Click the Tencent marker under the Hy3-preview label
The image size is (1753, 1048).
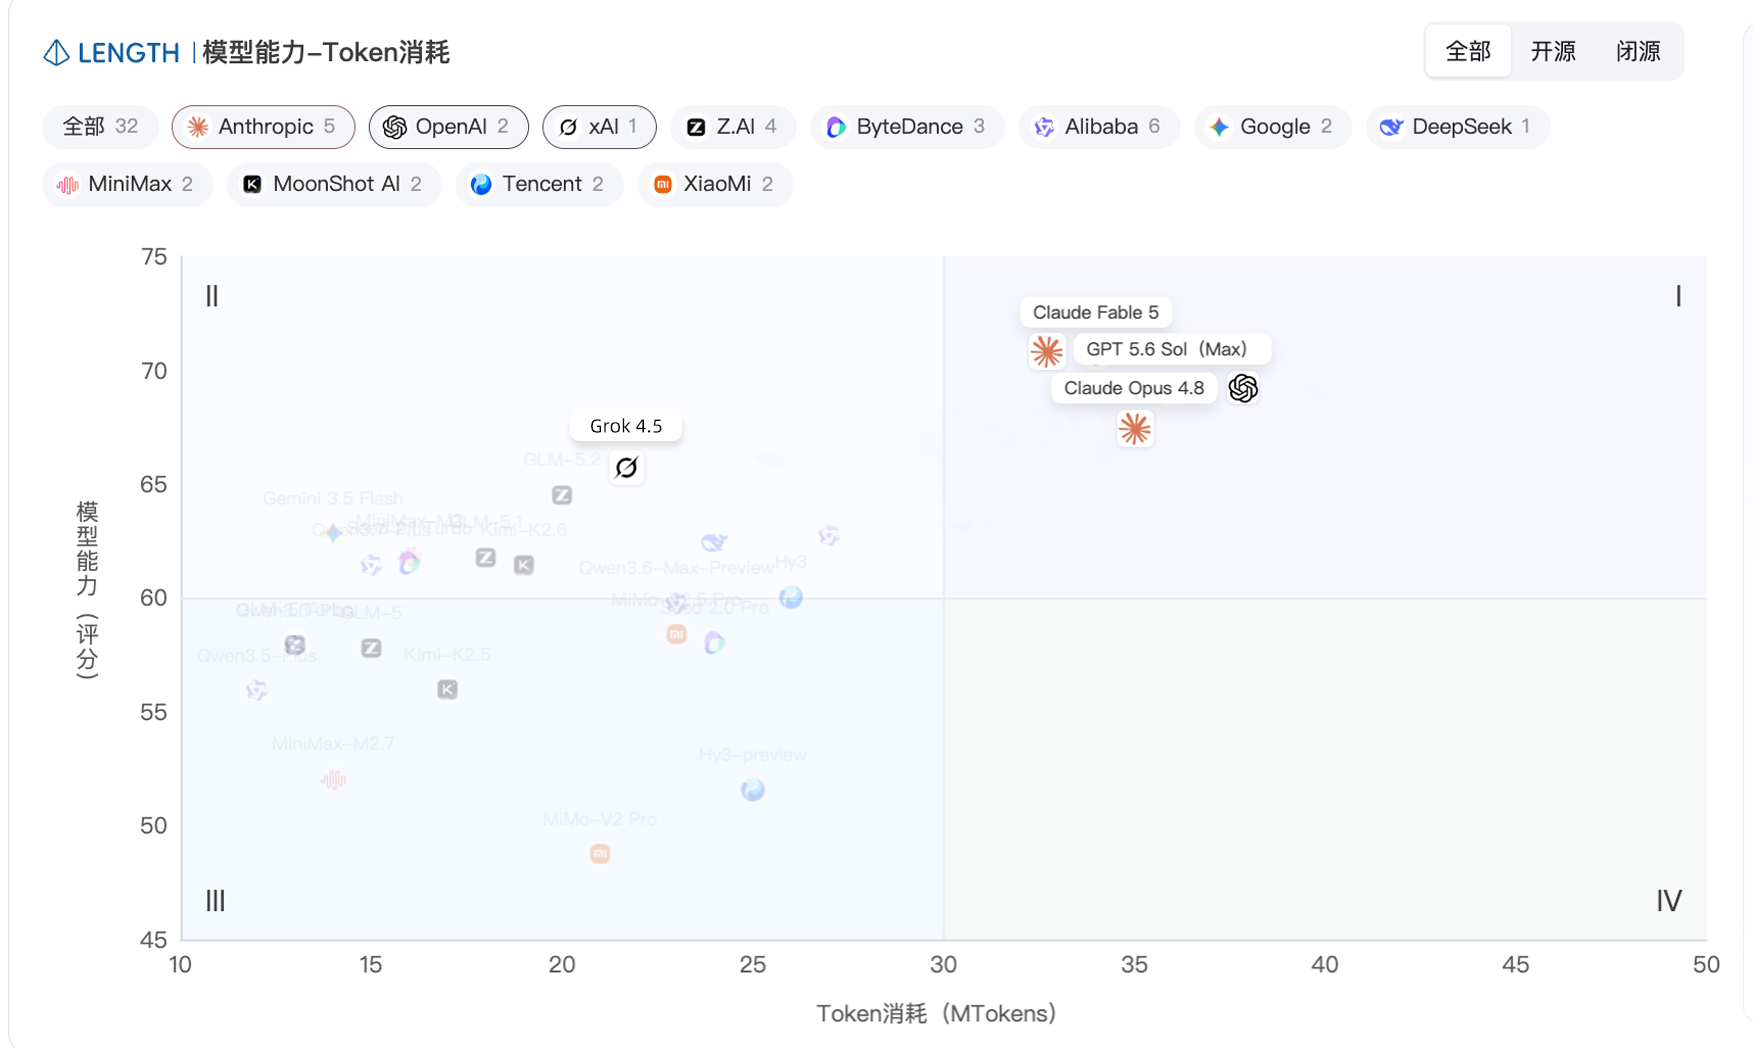753,790
